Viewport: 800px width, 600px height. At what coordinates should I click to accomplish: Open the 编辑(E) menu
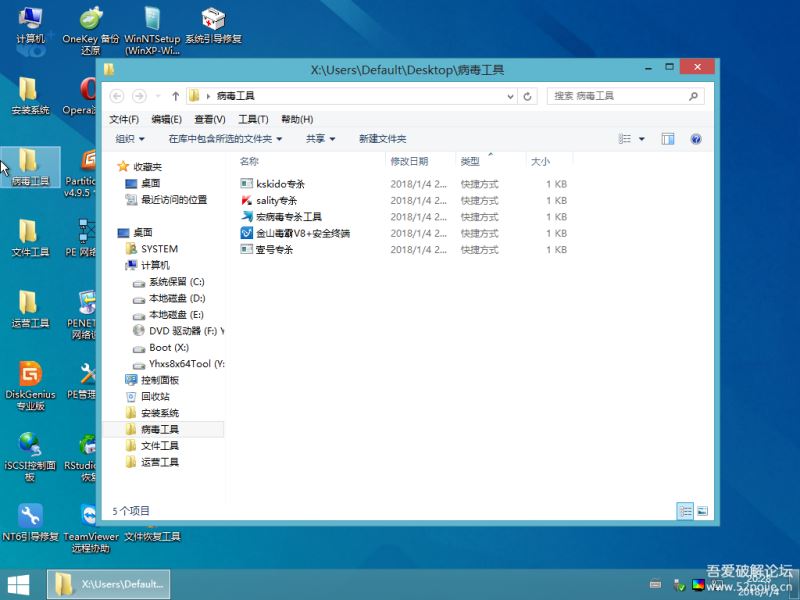pos(166,119)
